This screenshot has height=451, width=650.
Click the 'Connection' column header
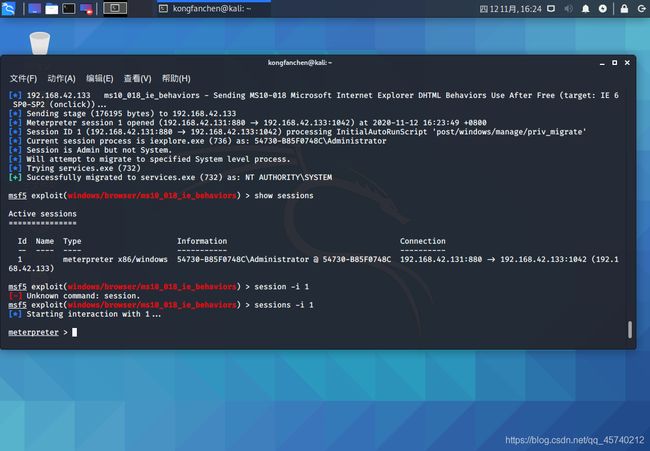pos(422,241)
